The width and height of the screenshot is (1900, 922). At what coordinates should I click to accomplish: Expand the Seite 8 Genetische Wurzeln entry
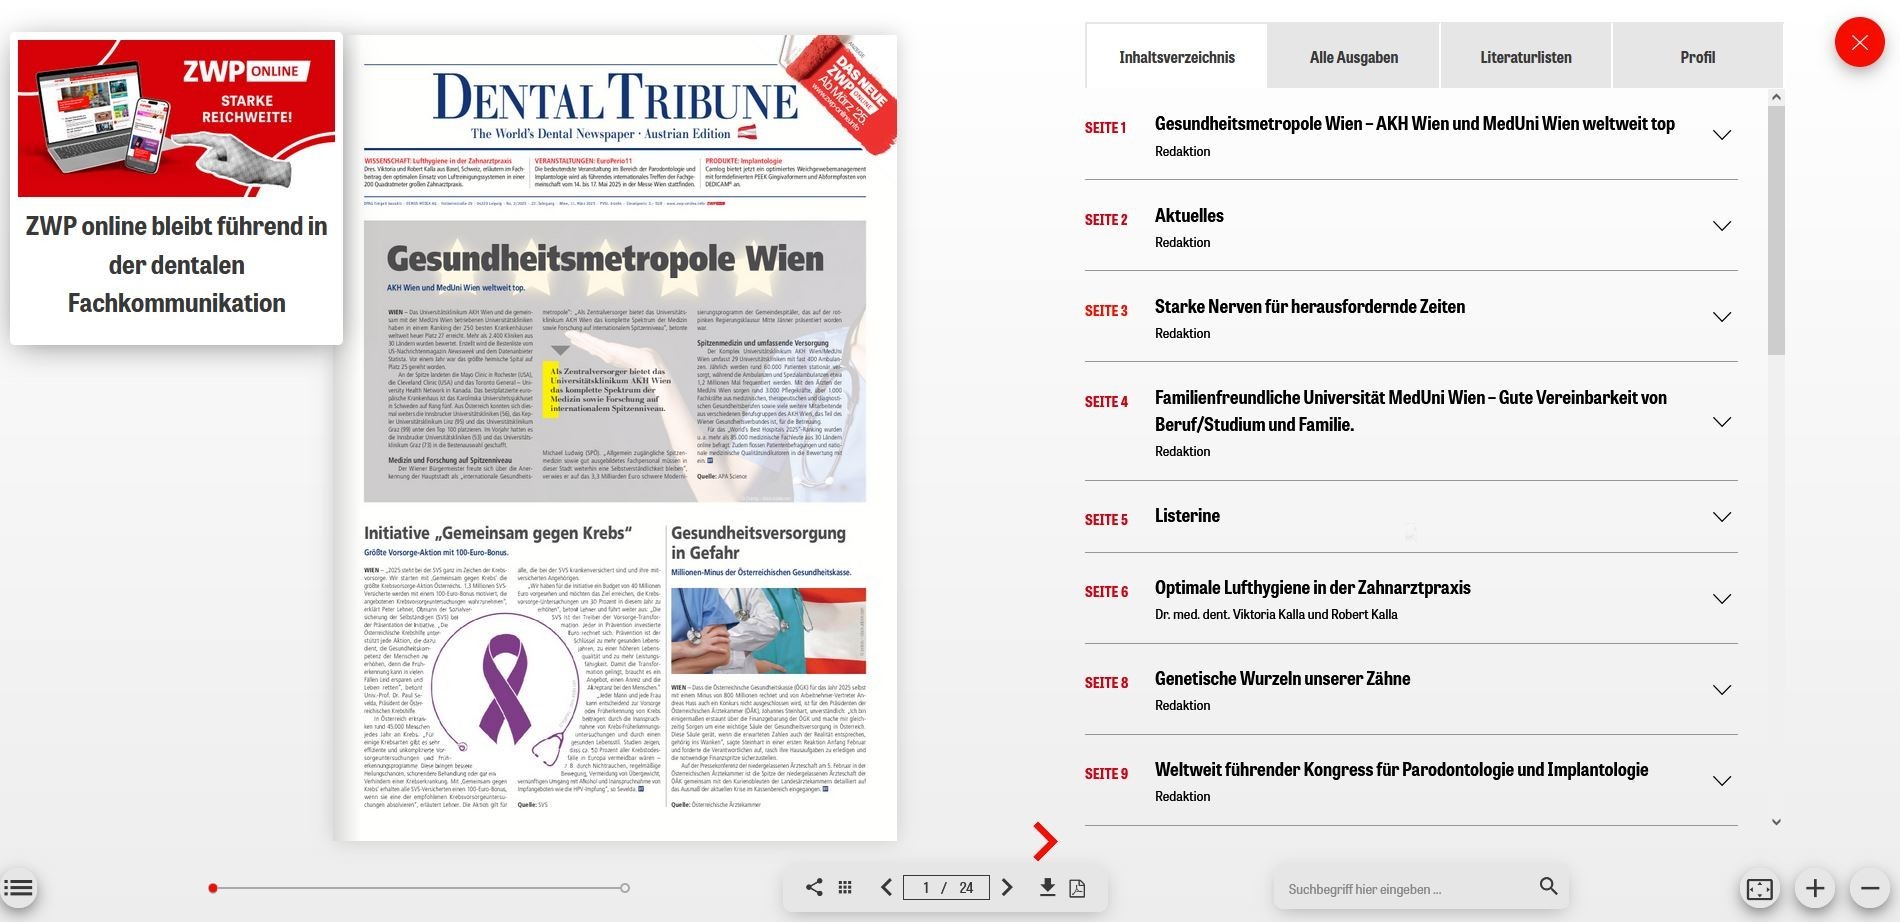click(x=1721, y=690)
